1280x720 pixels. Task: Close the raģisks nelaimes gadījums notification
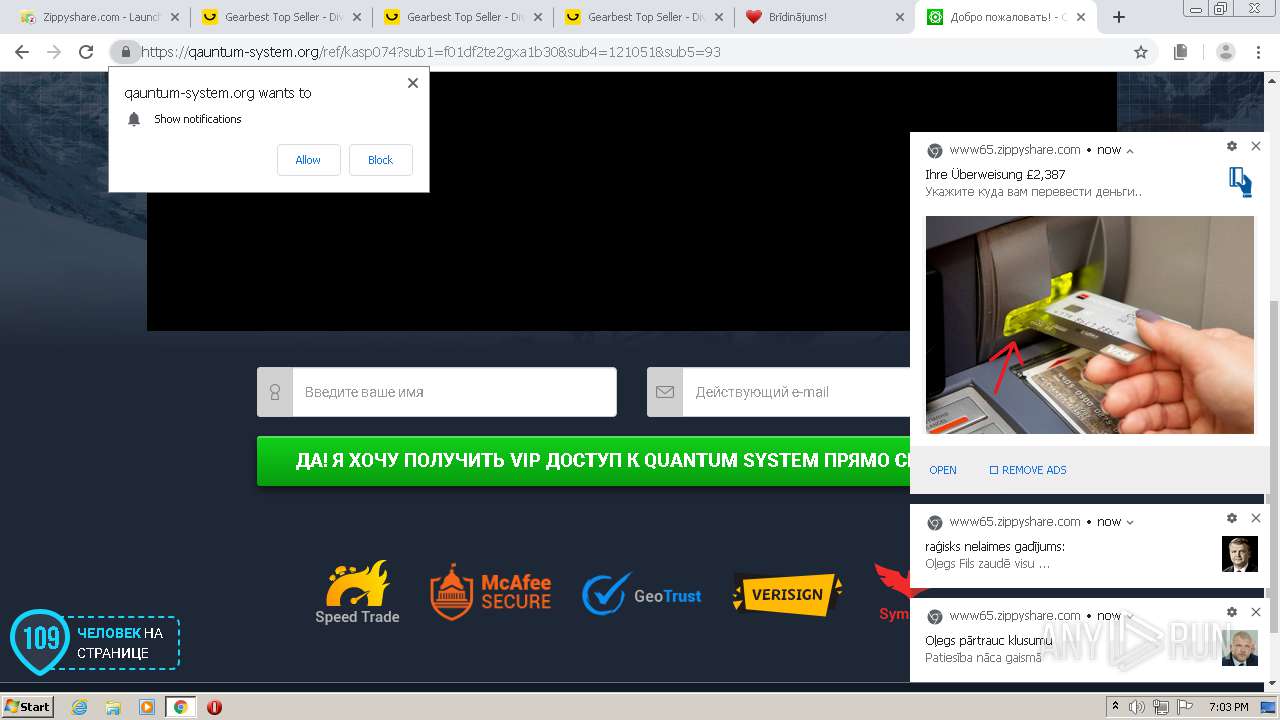(1256, 518)
